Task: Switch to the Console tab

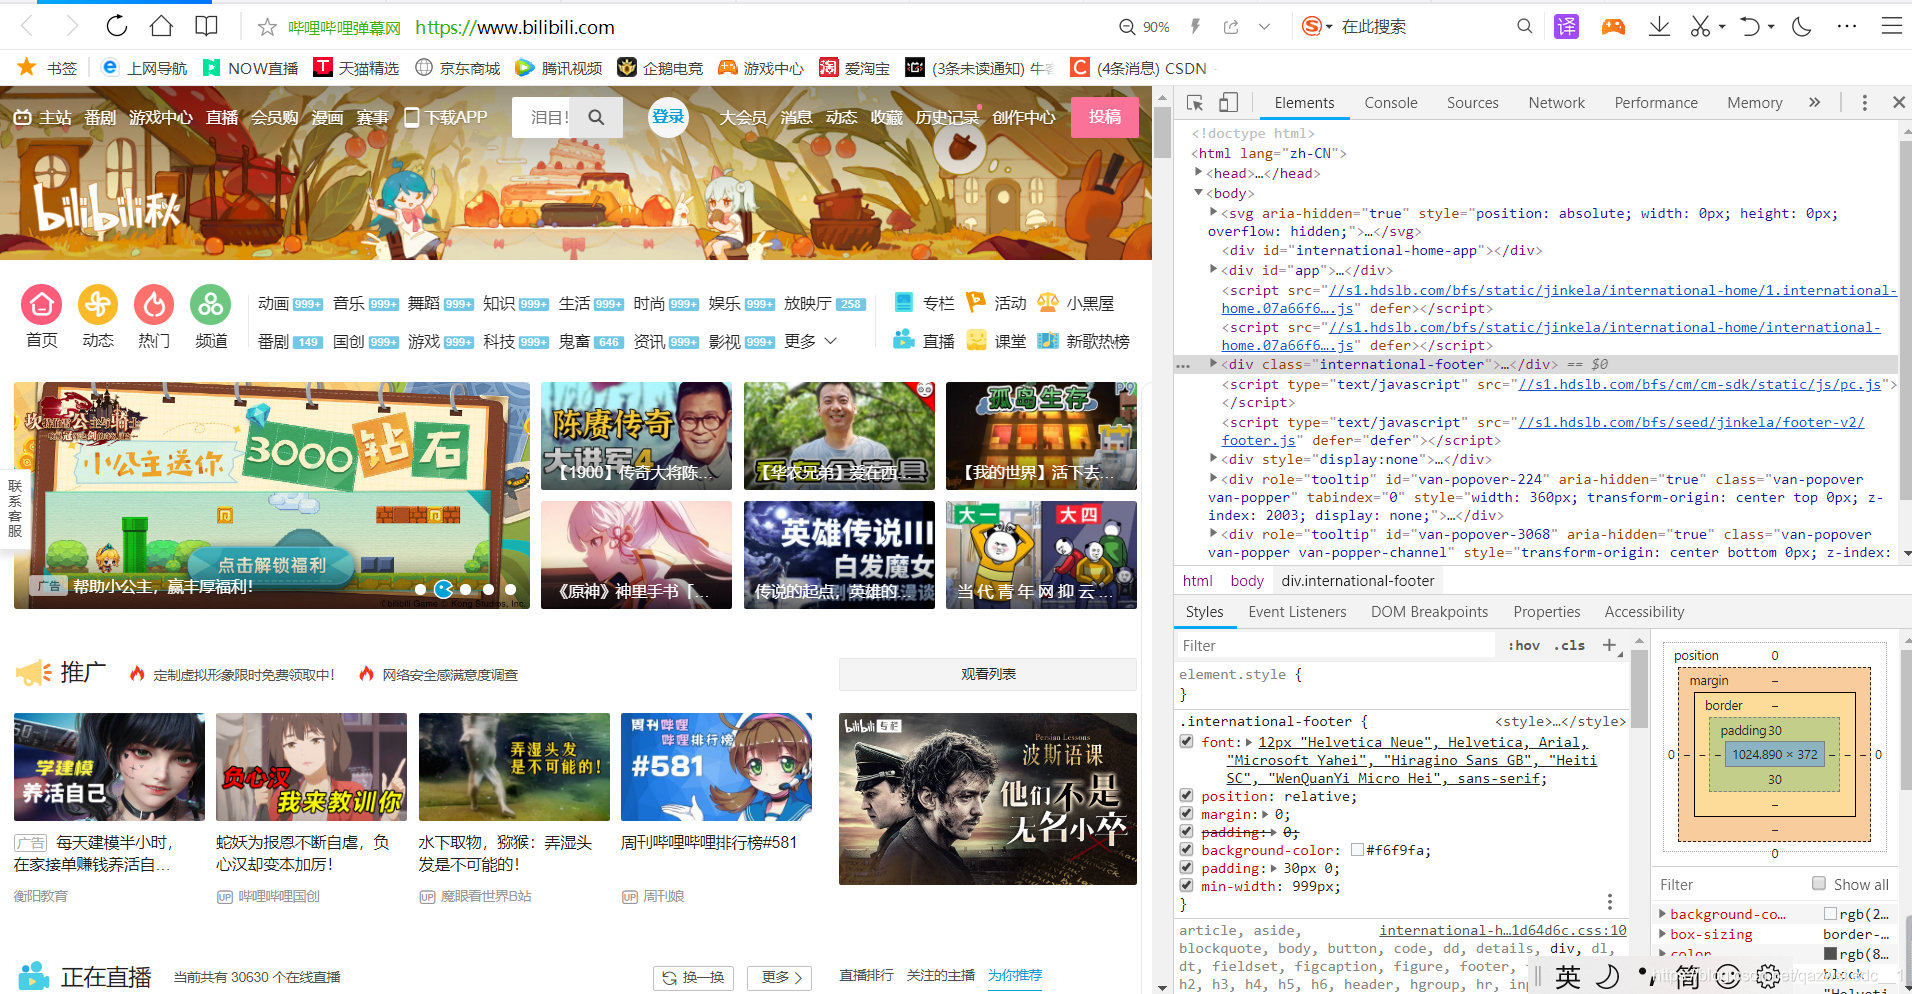Action: 1391,102
